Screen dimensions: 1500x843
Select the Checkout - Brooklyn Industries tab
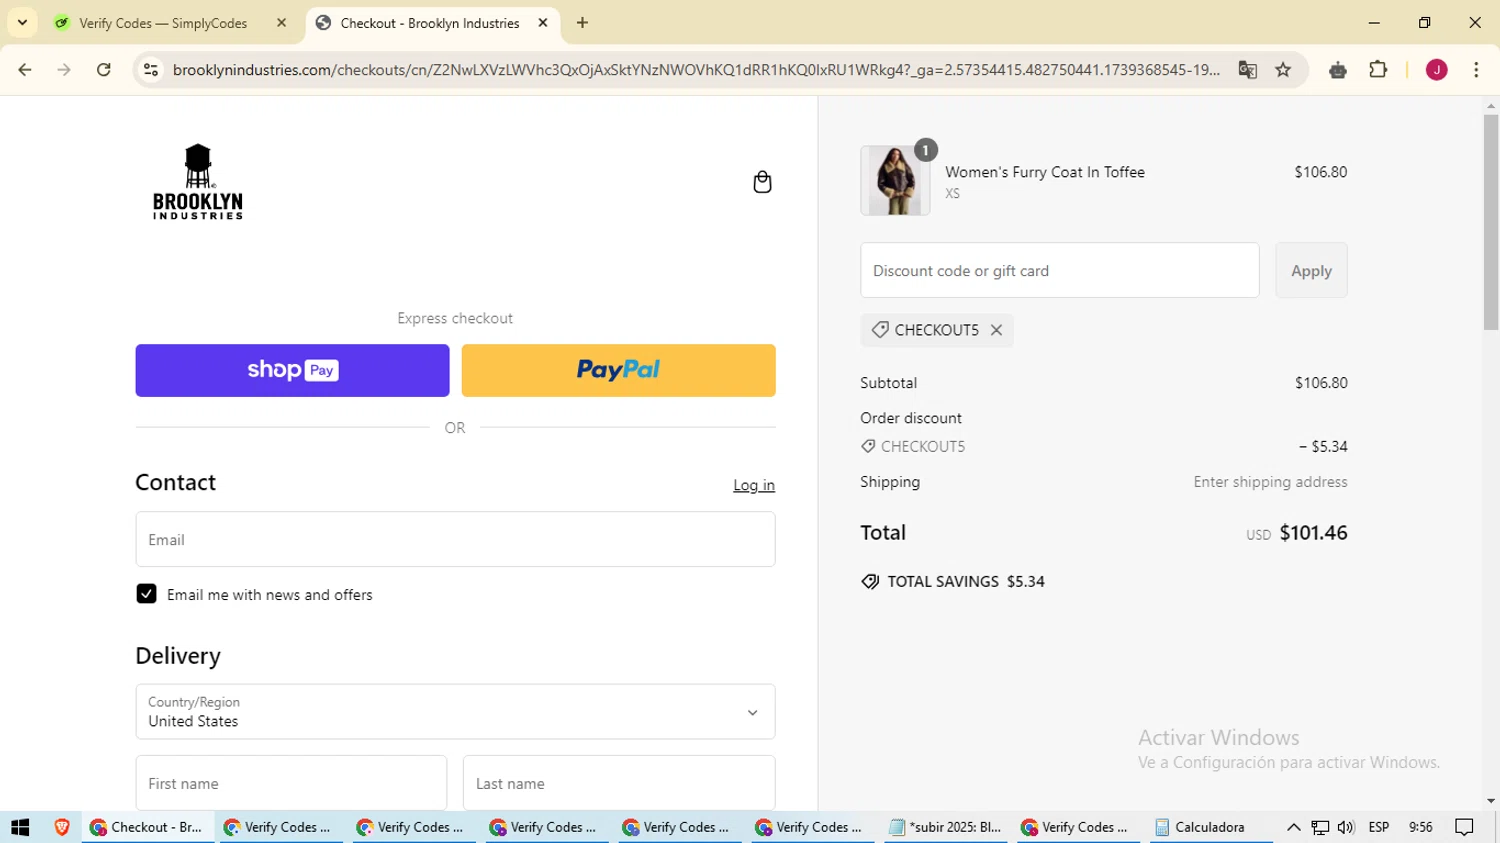[x=433, y=23]
